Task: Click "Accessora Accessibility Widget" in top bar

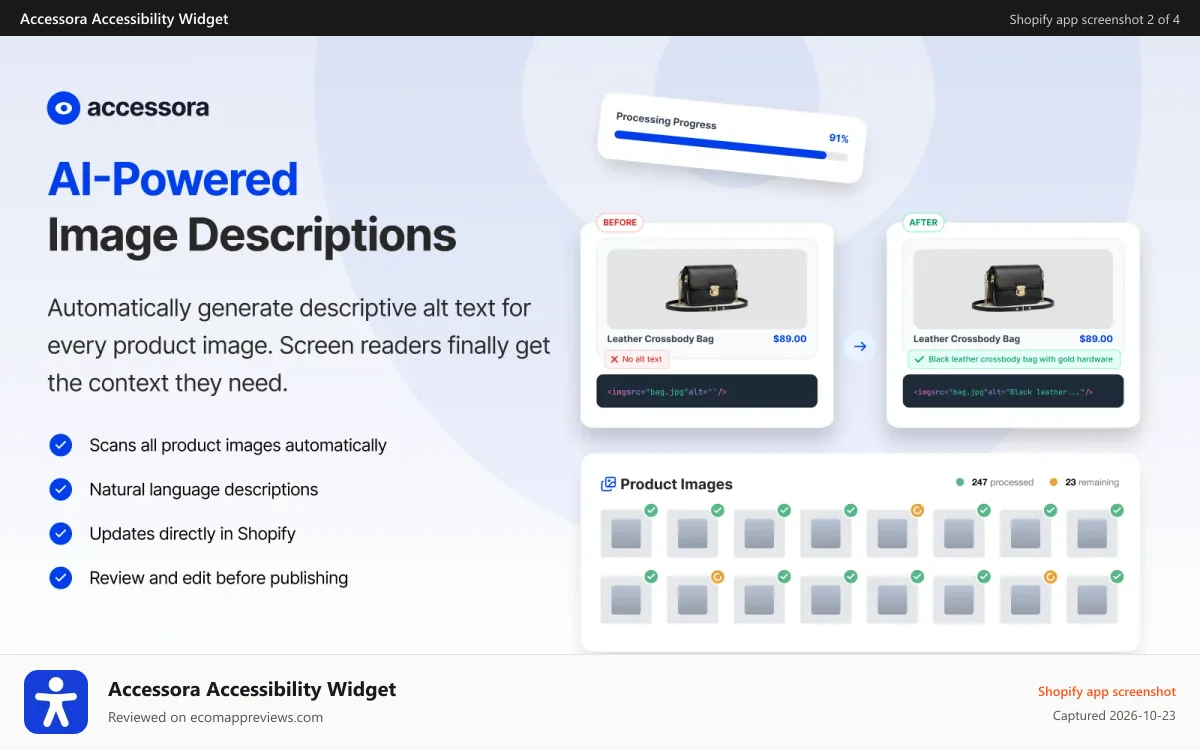Action: pyautogui.click(x=124, y=19)
